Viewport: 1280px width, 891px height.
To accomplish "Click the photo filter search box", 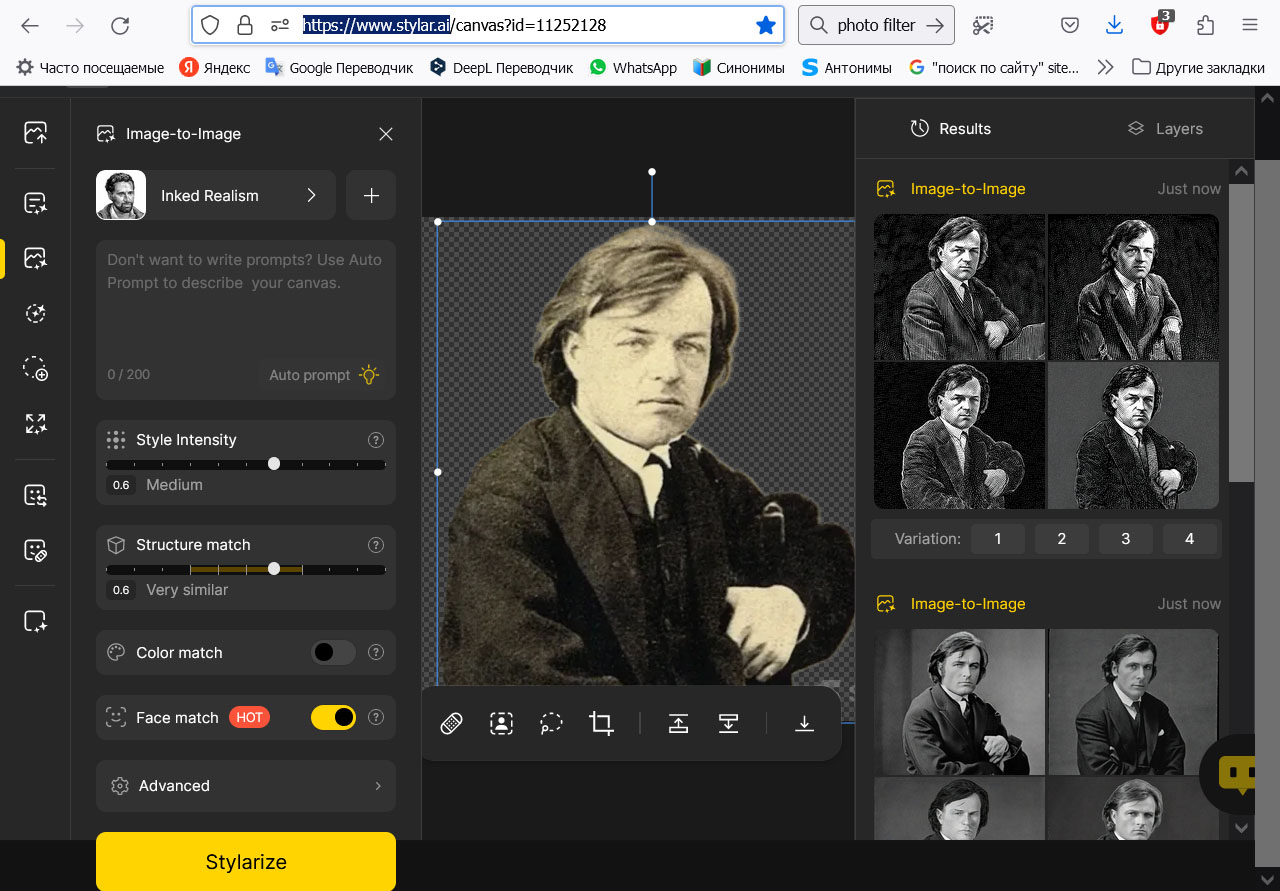I will point(877,26).
